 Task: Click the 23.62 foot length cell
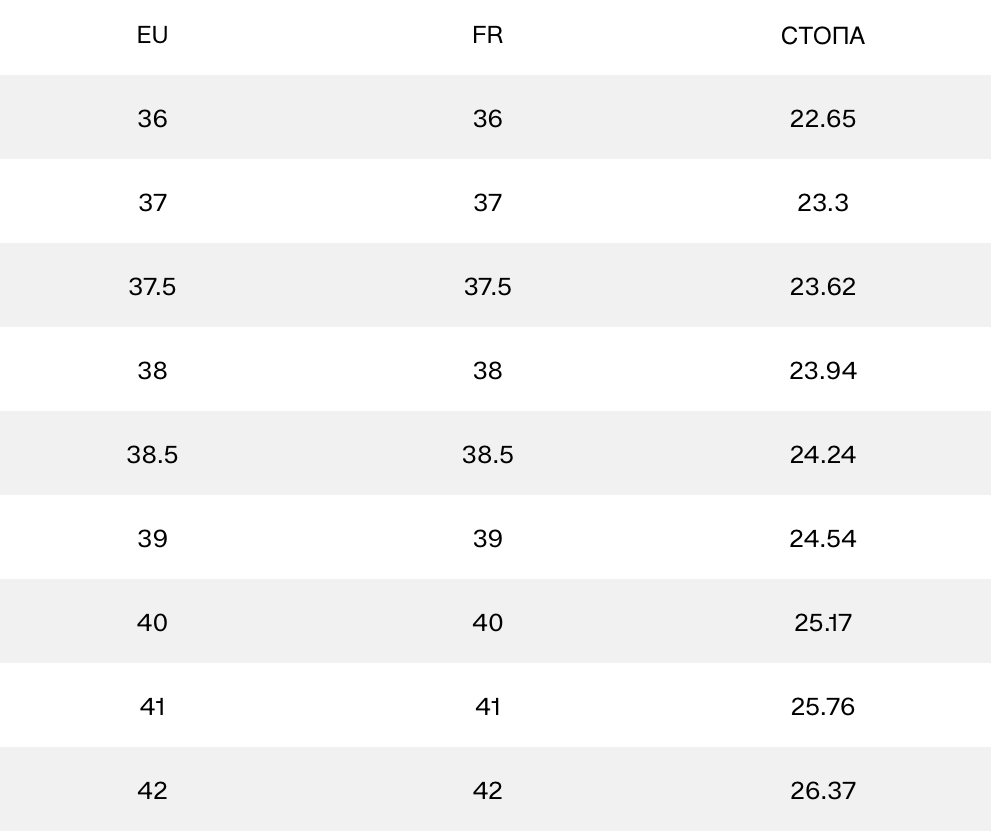click(x=822, y=287)
